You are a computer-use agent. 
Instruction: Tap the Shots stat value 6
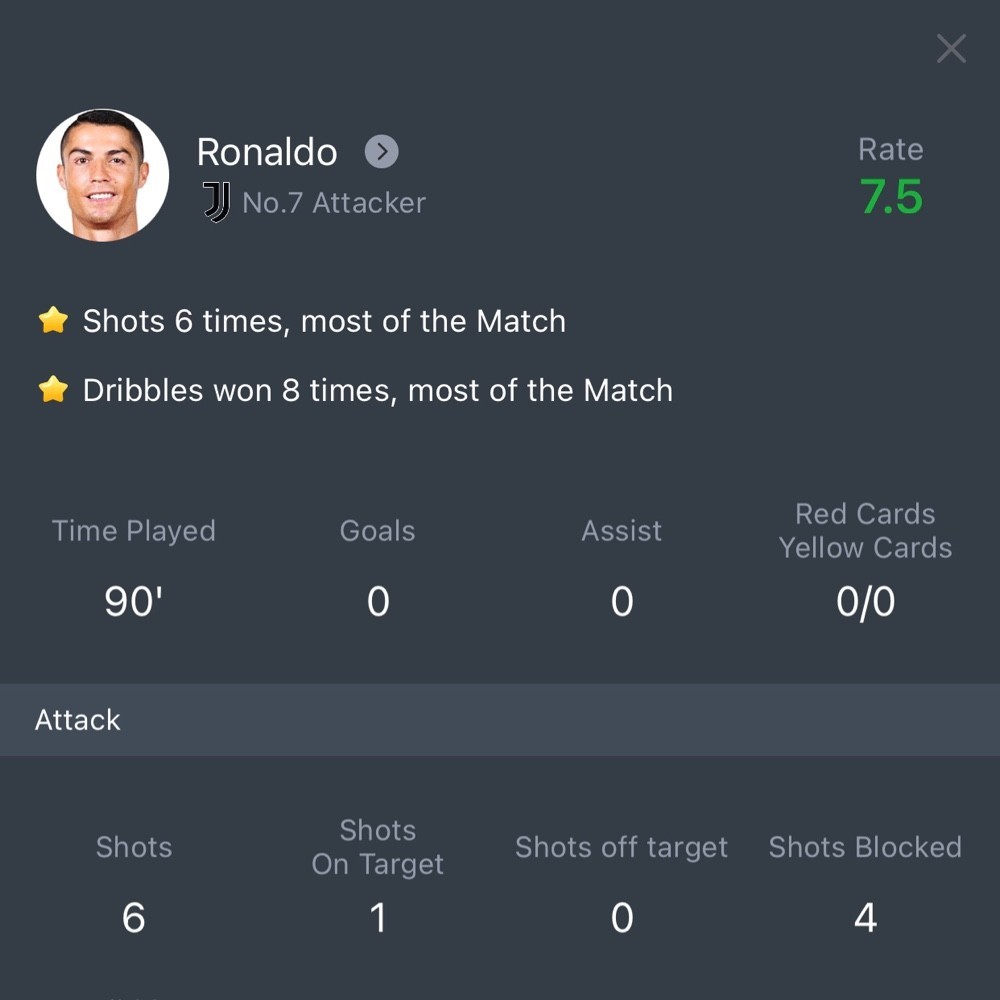tap(134, 917)
